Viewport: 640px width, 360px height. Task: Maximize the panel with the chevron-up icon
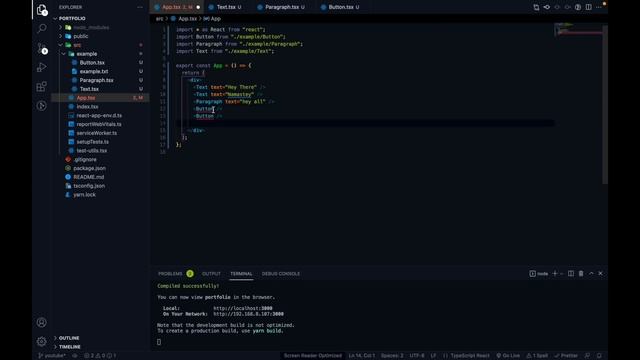click(591, 273)
